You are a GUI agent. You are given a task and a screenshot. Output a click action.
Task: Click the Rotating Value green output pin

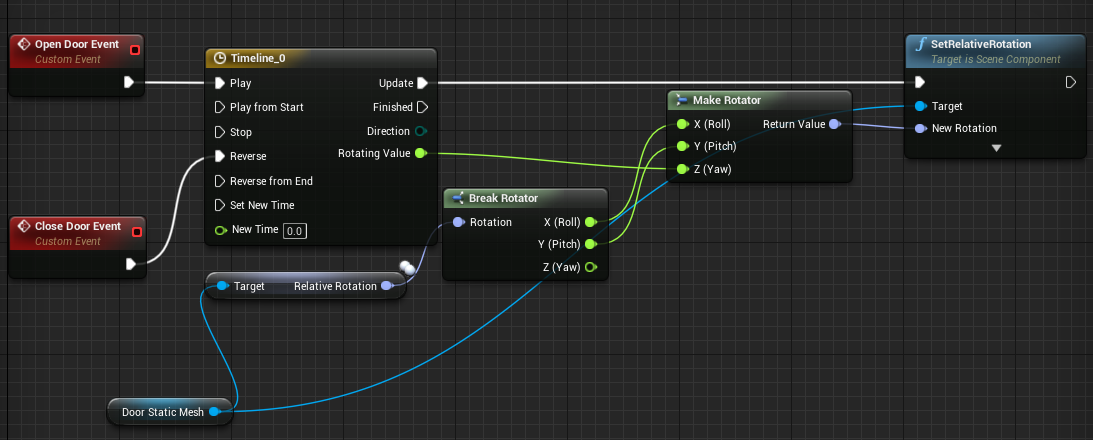click(420, 153)
